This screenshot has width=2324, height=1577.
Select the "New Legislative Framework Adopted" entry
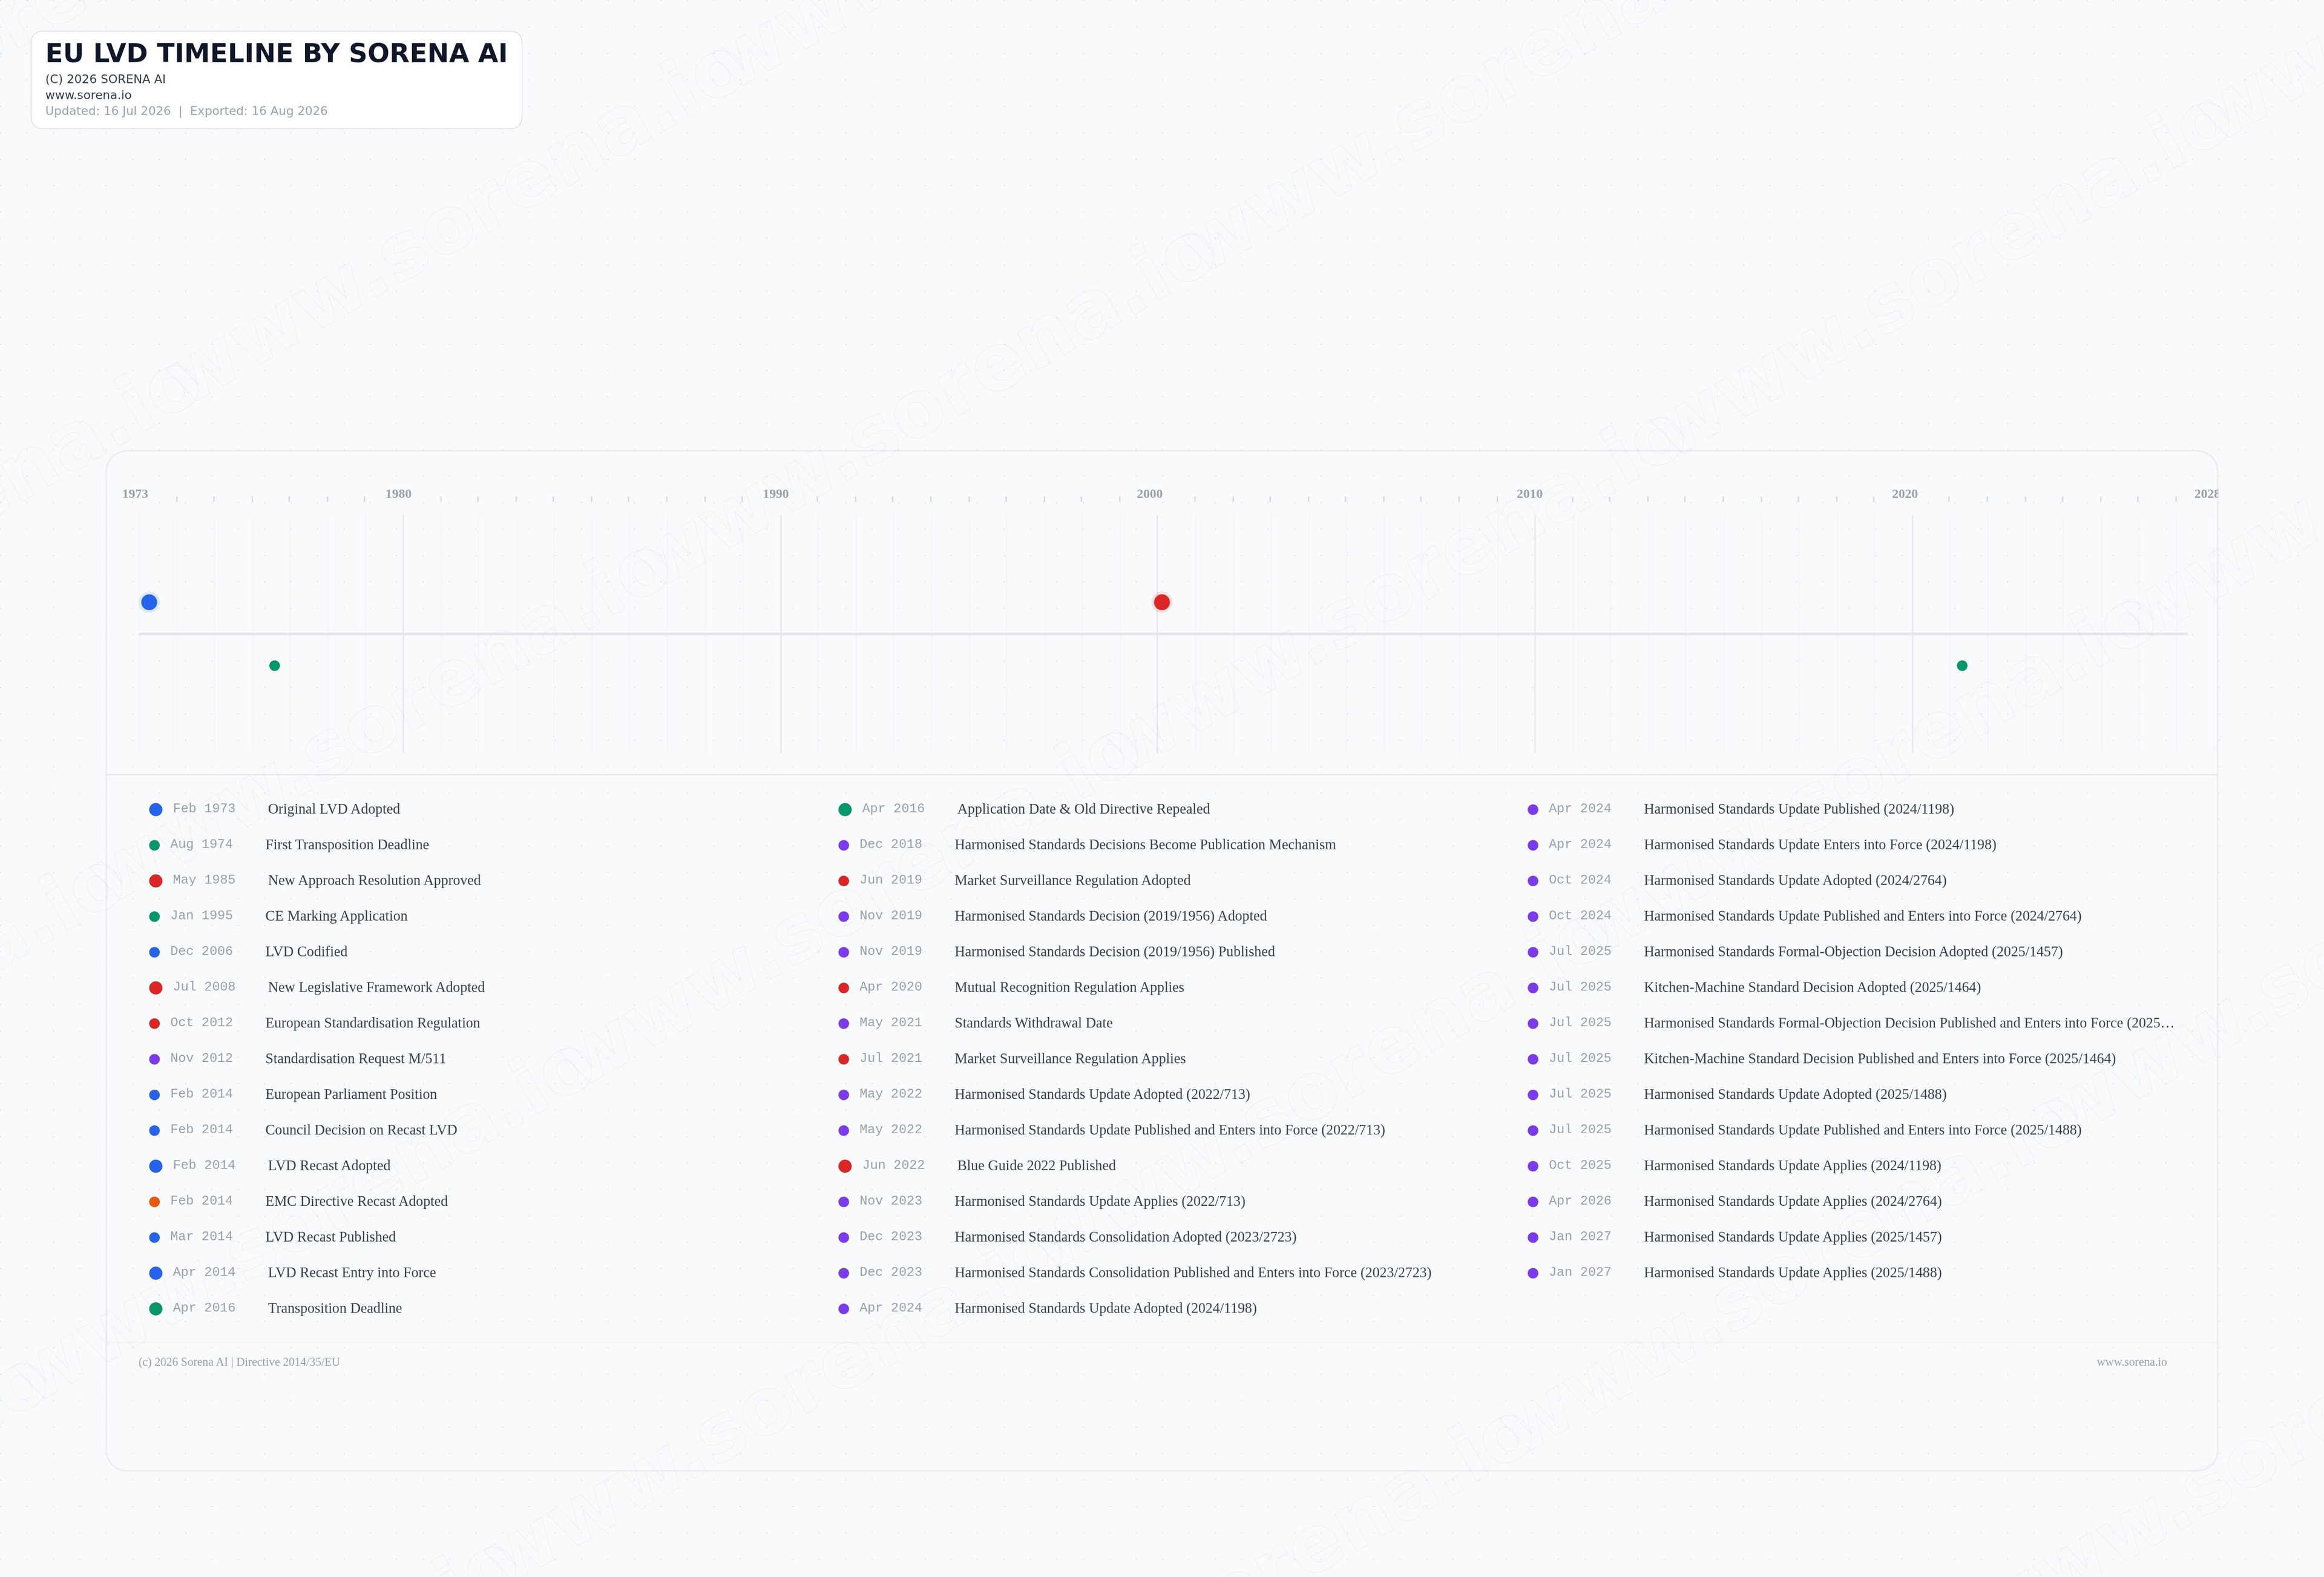point(376,988)
